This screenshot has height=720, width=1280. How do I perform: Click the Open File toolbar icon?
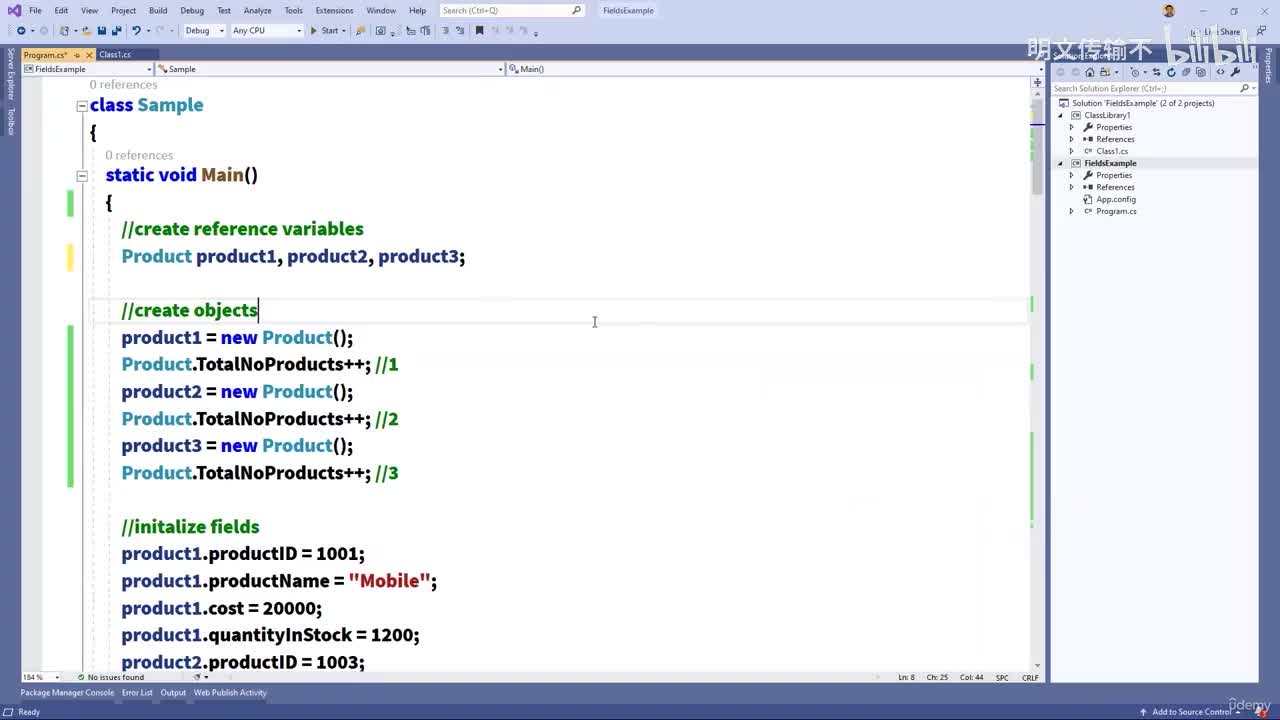88,31
